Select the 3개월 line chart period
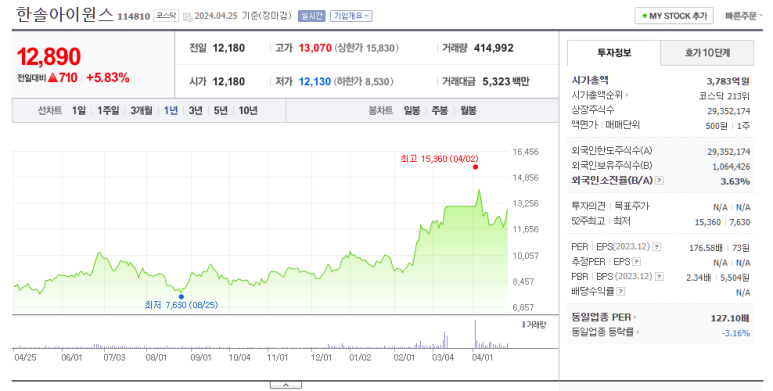This screenshot has width=773, height=391. point(141,110)
